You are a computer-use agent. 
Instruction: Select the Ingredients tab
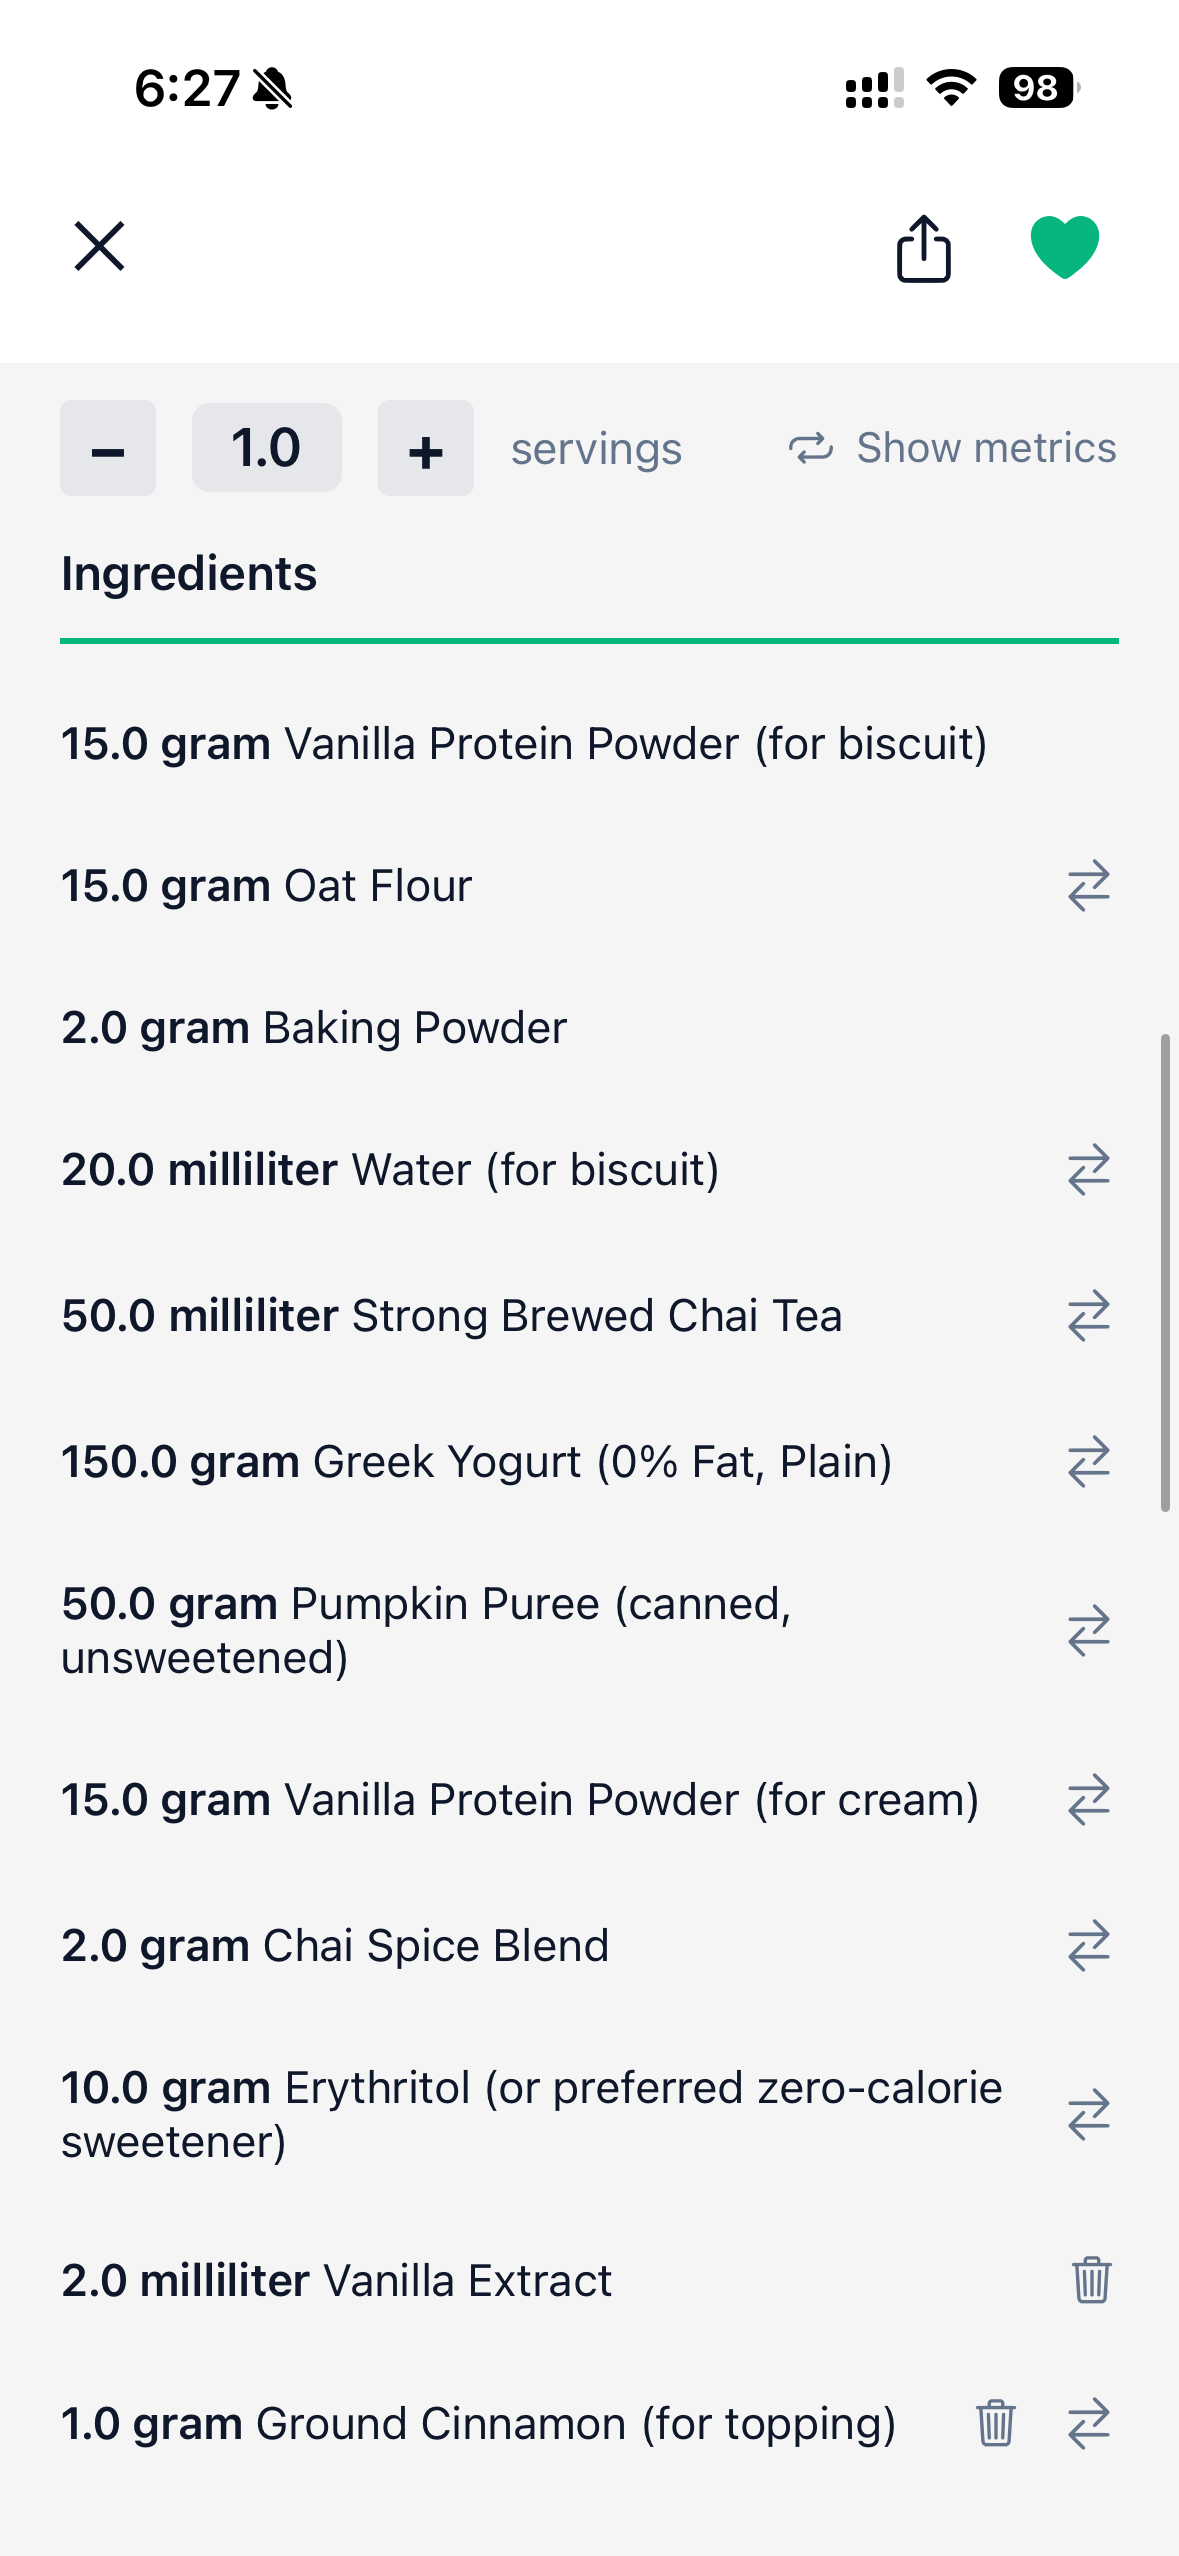pos(189,574)
